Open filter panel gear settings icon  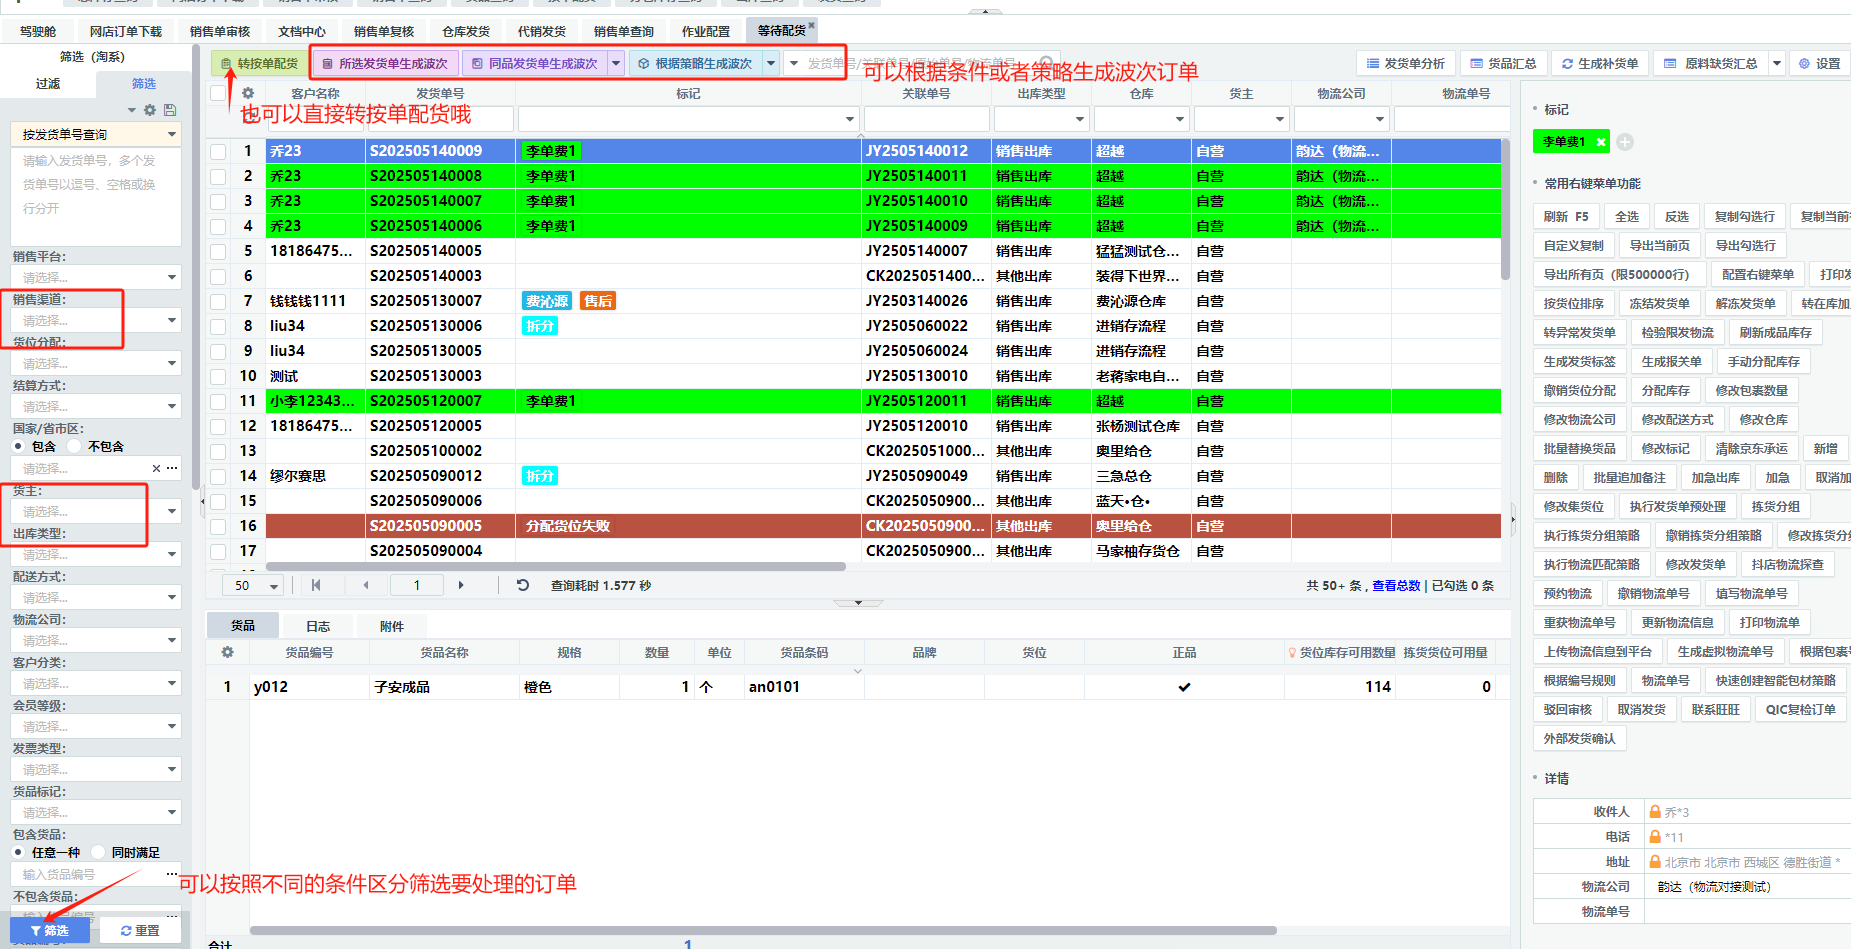(x=150, y=110)
